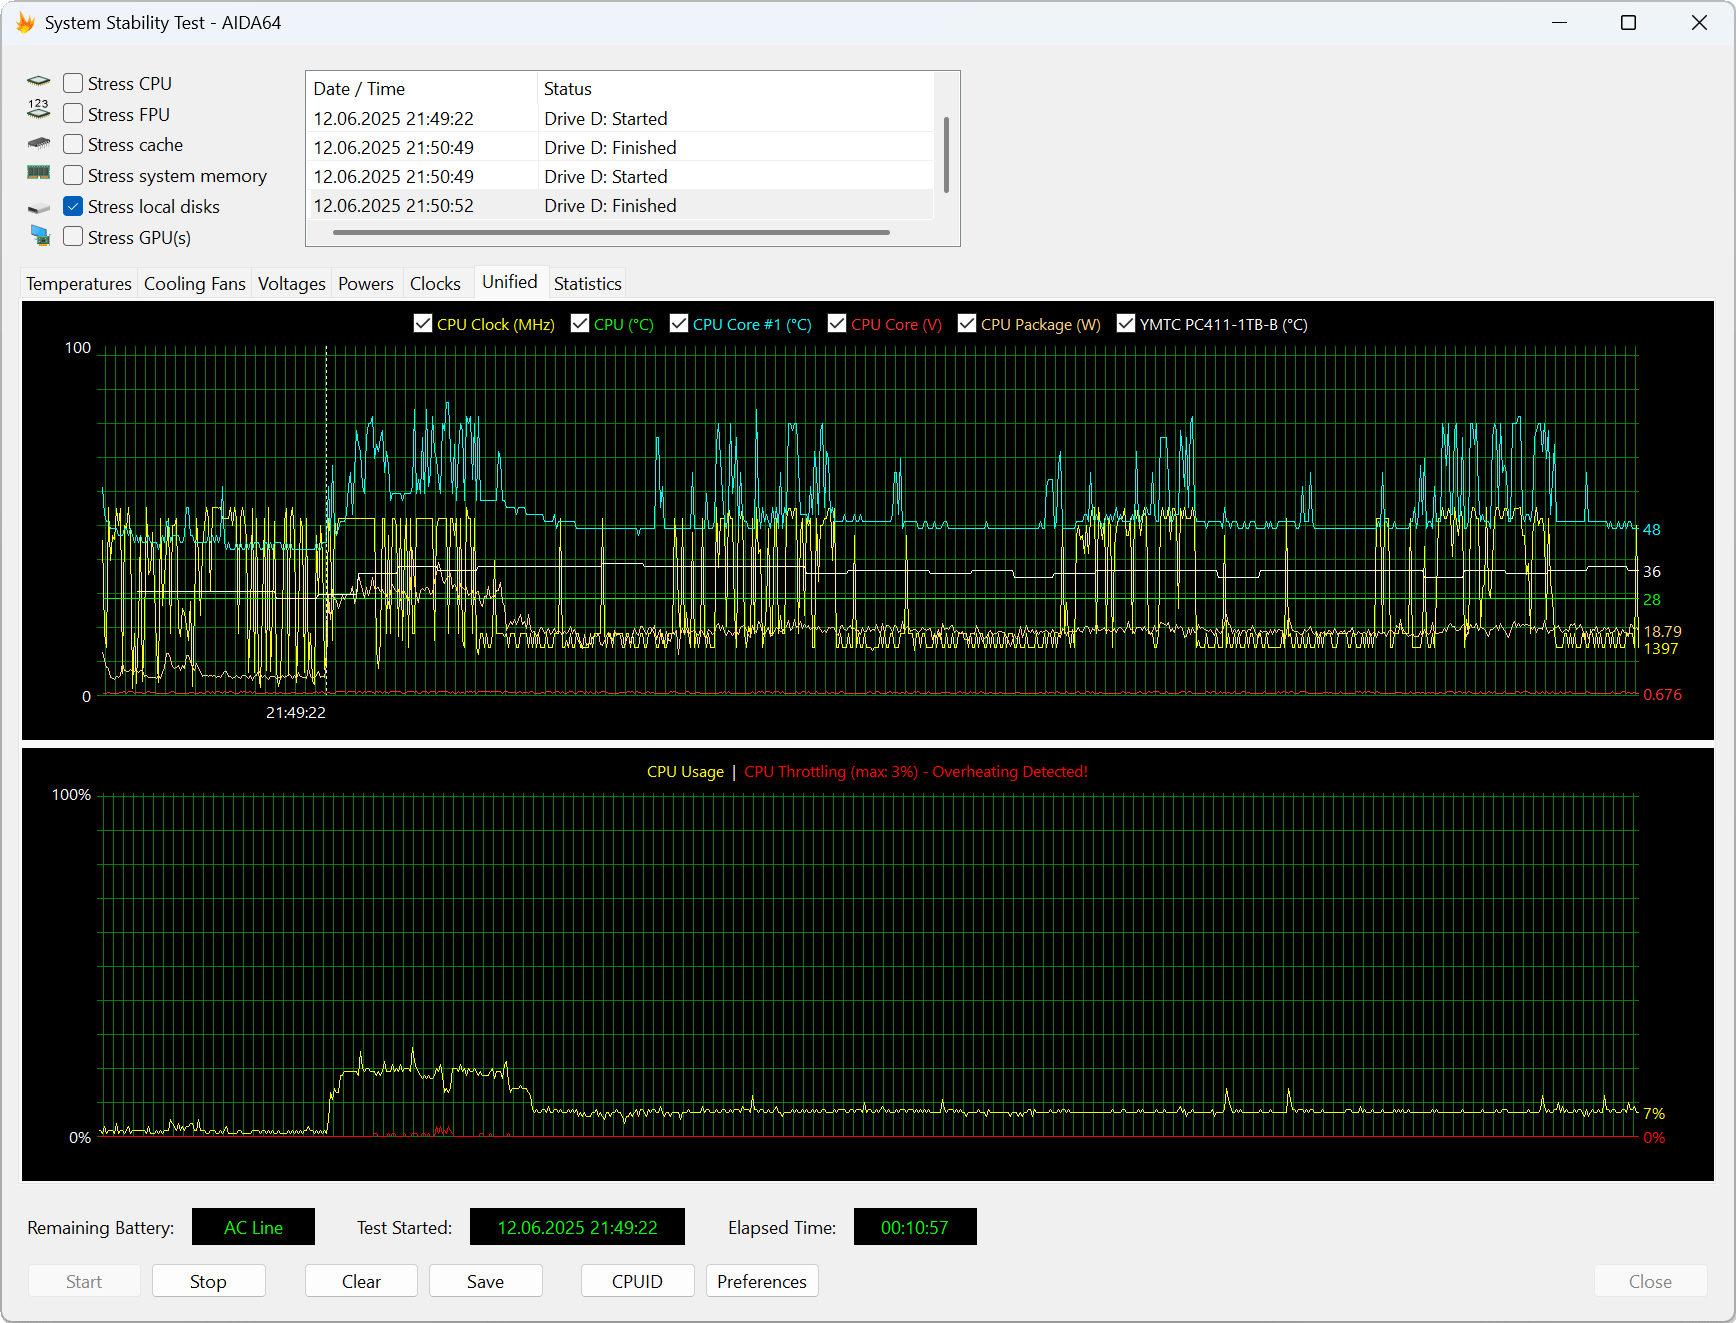1736x1323 pixels.
Task: Toggle YMTC PC411-1TB-B temperature graph line
Action: pos(1126,324)
